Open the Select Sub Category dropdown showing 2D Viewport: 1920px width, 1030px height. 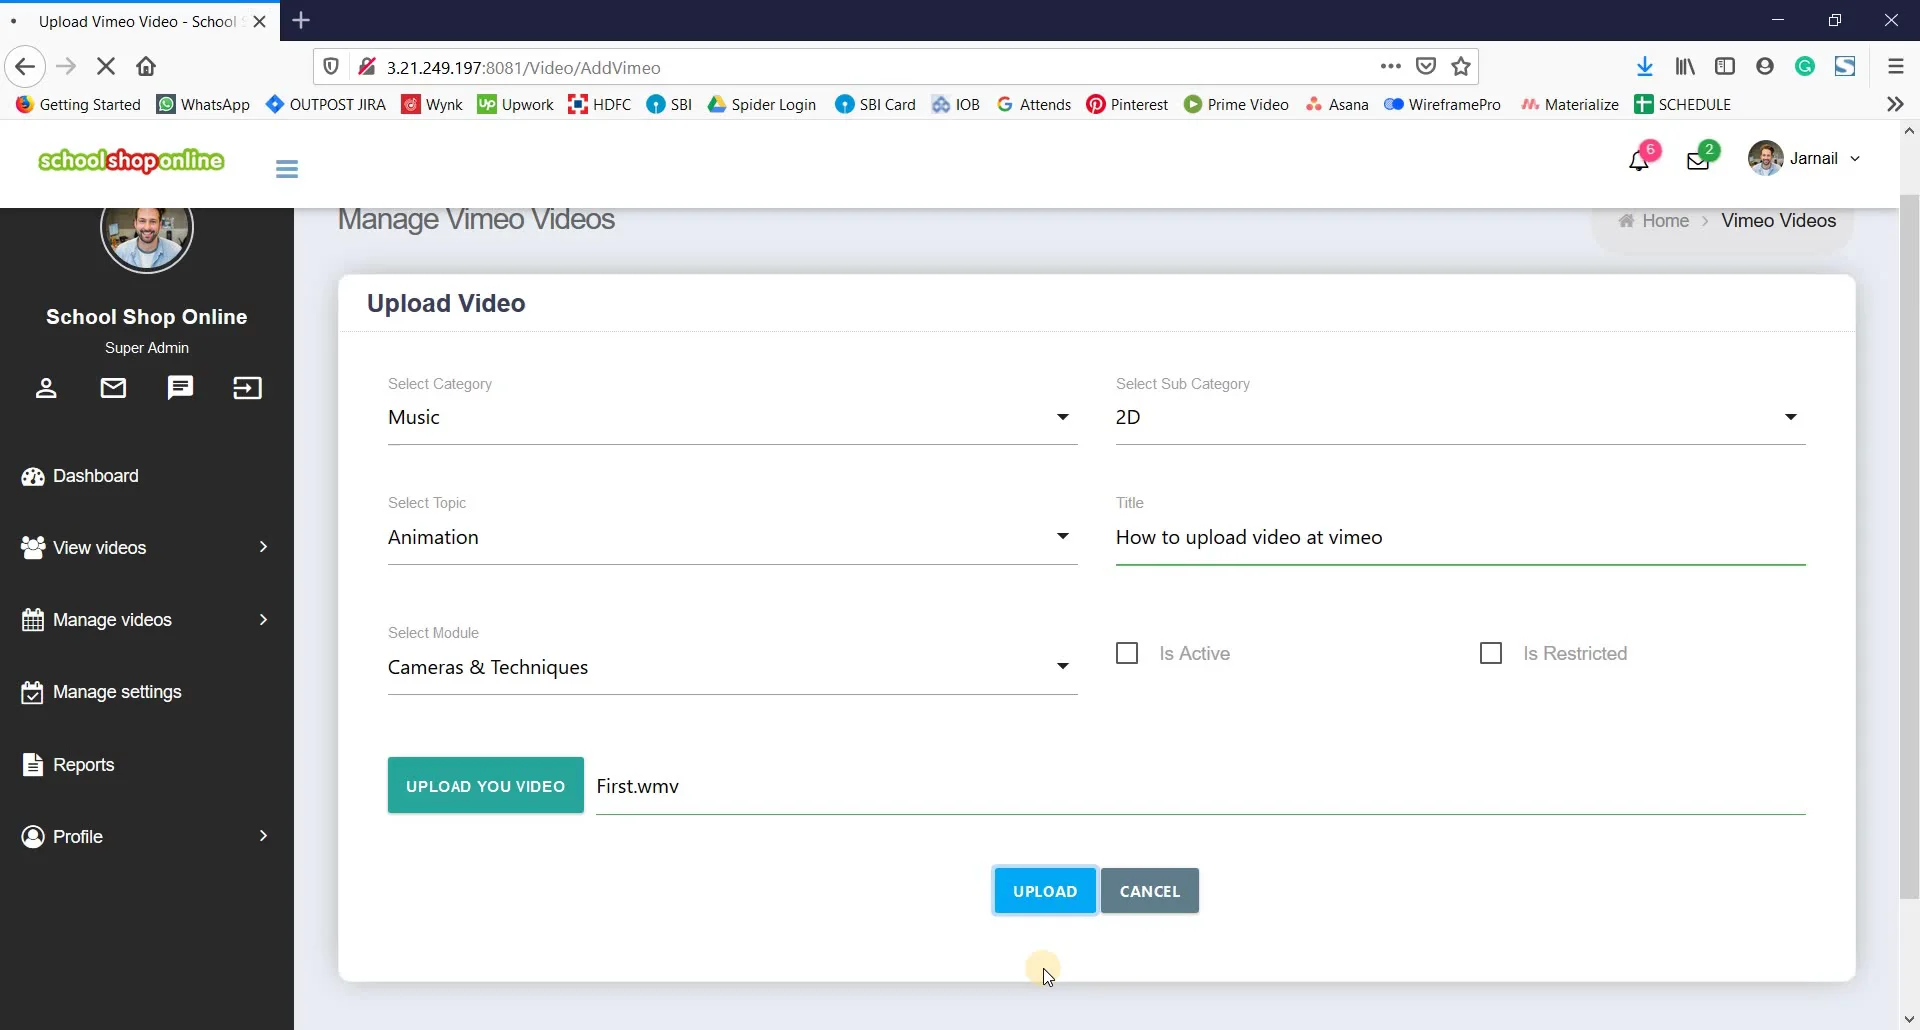click(x=1460, y=417)
